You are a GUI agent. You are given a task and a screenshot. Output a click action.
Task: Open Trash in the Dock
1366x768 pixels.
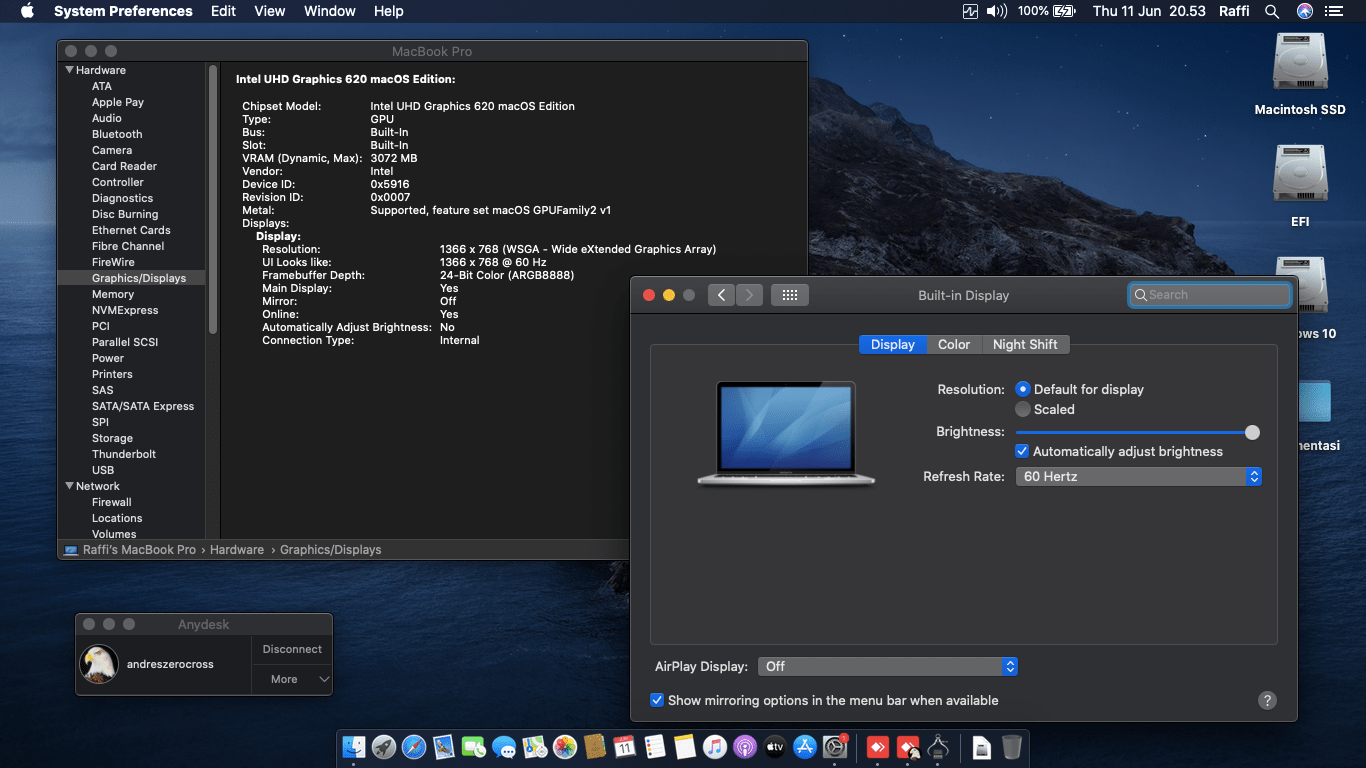coord(1012,746)
